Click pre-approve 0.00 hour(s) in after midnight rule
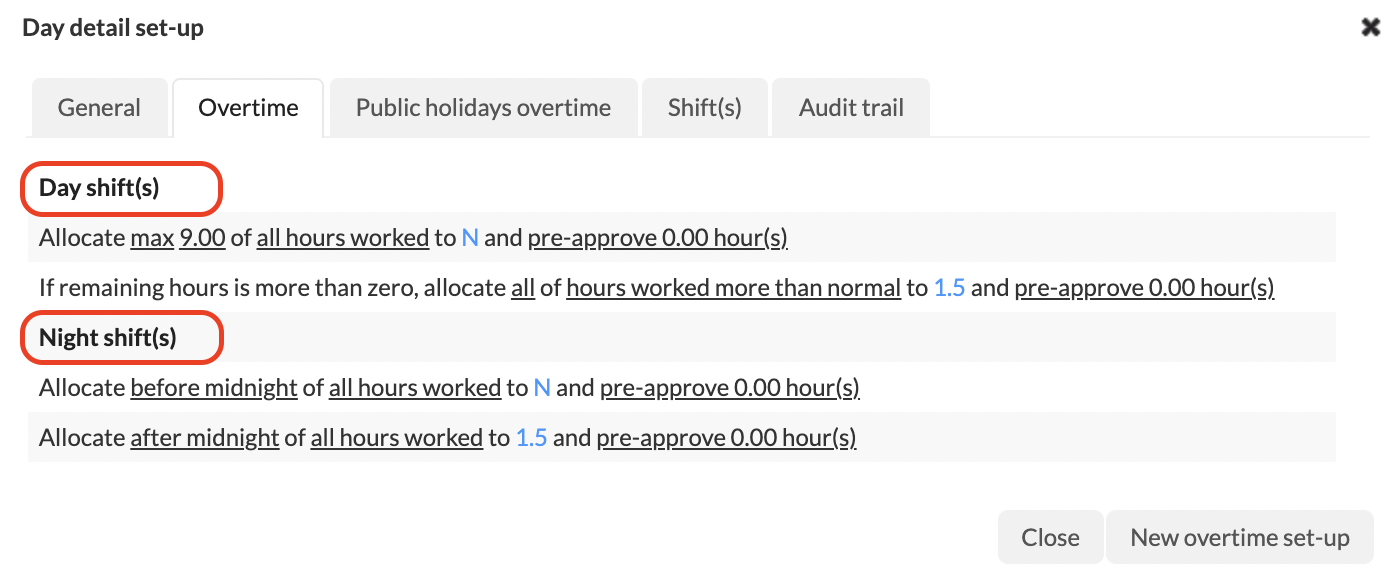The width and height of the screenshot is (1398, 582). click(x=726, y=438)
